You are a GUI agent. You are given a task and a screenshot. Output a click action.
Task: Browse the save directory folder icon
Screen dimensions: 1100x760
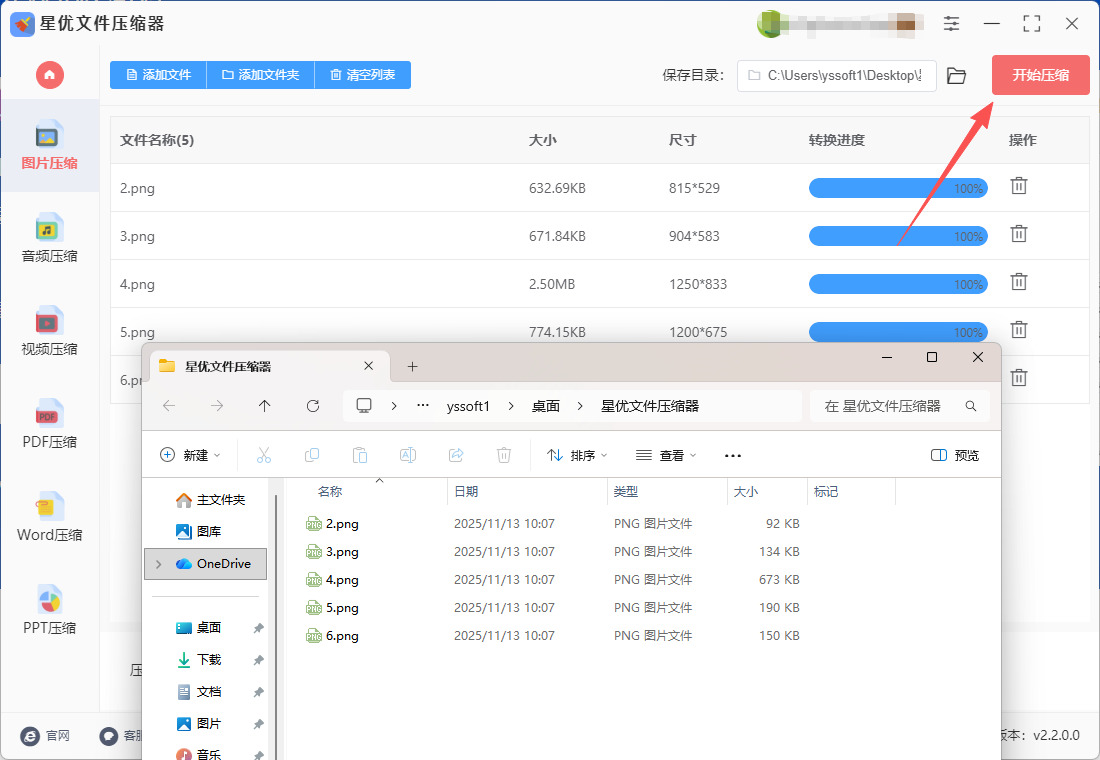coord(956,76)
